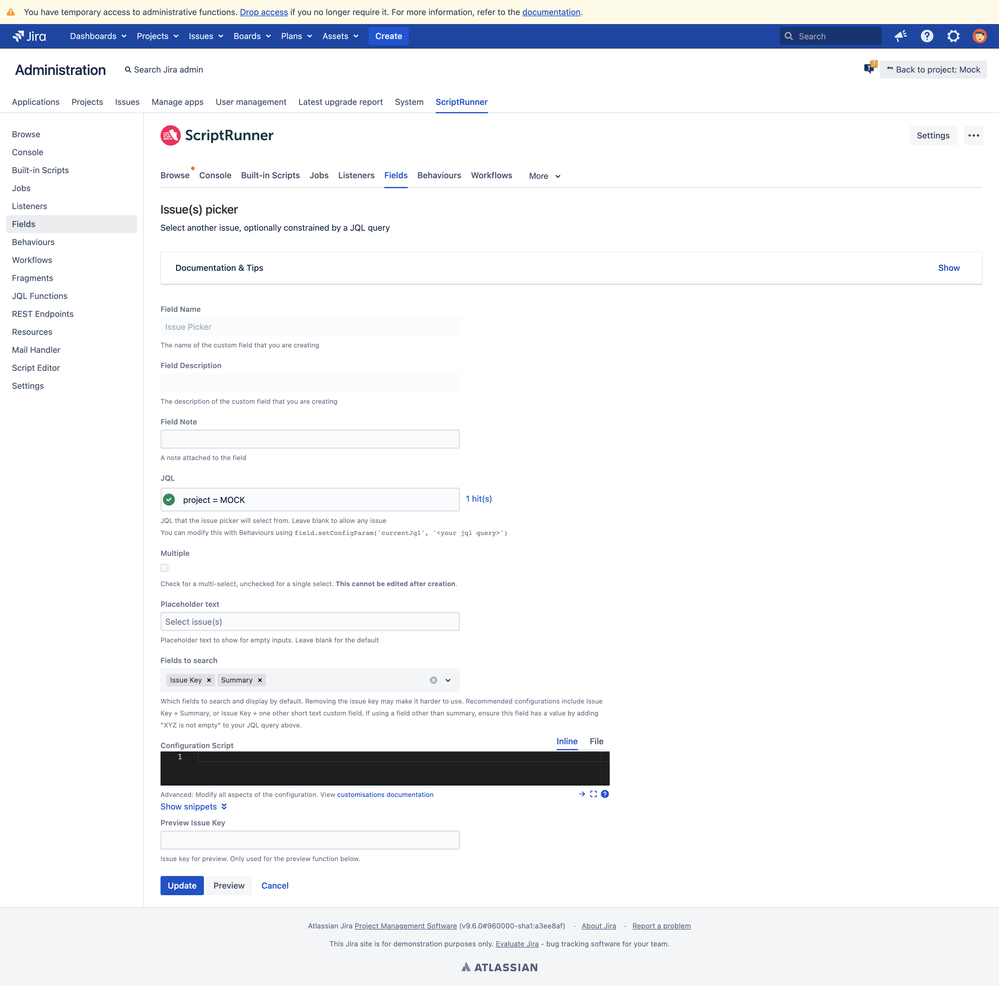Open JQL Functions in sidebar
The height and width of the screenshot is (986, 999).
point(40,296)
